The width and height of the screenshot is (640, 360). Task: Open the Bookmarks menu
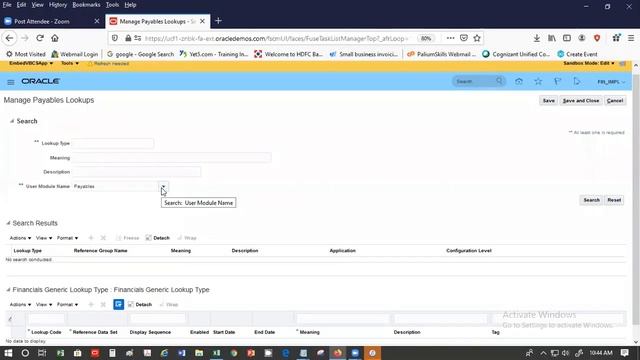[86, 5]
